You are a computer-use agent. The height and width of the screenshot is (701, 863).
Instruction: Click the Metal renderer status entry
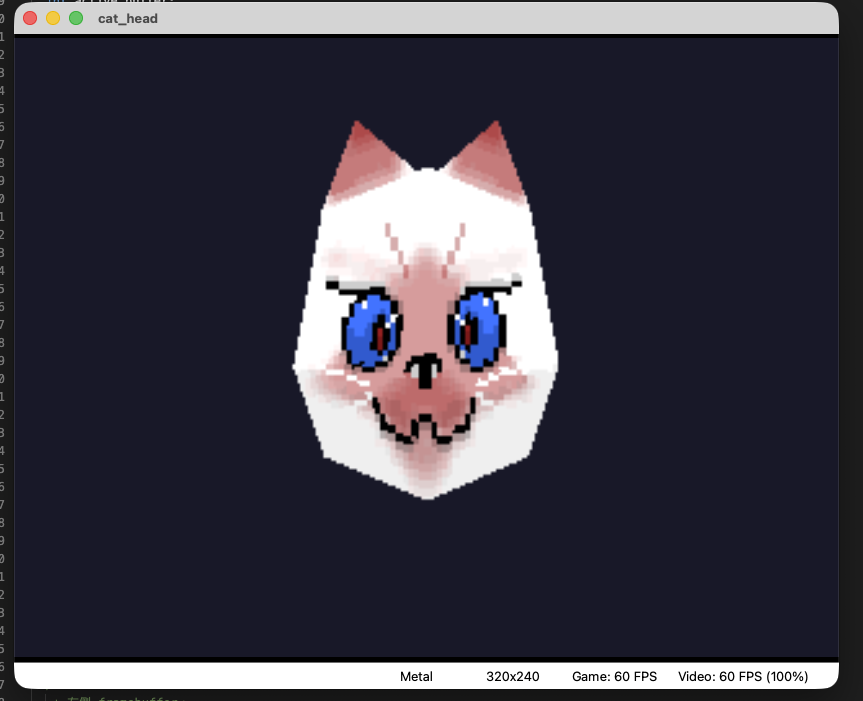tap(416, 676)
